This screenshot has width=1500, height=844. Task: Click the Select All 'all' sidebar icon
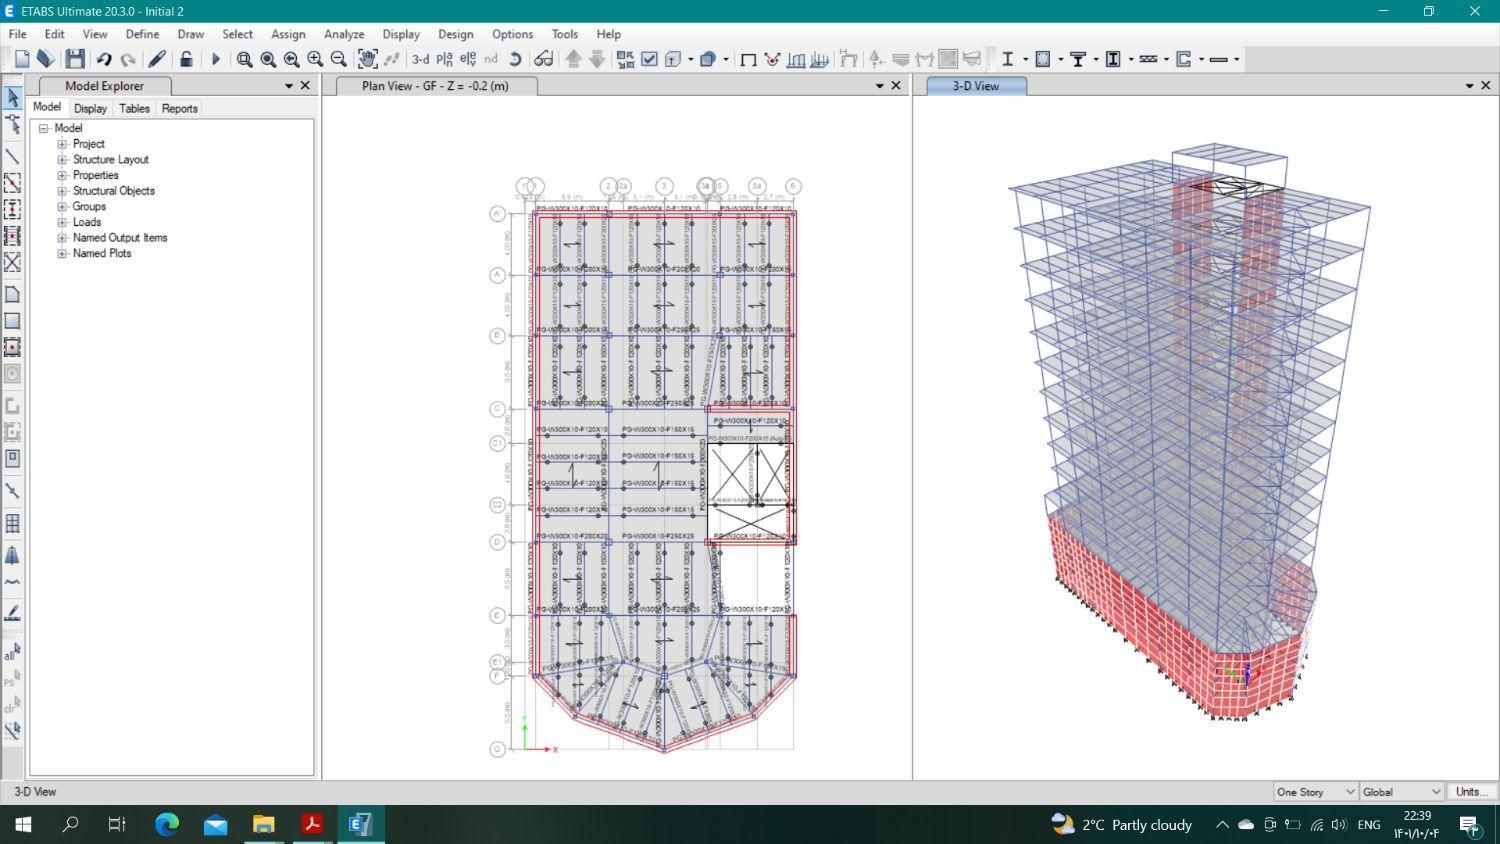click(12, 654)
